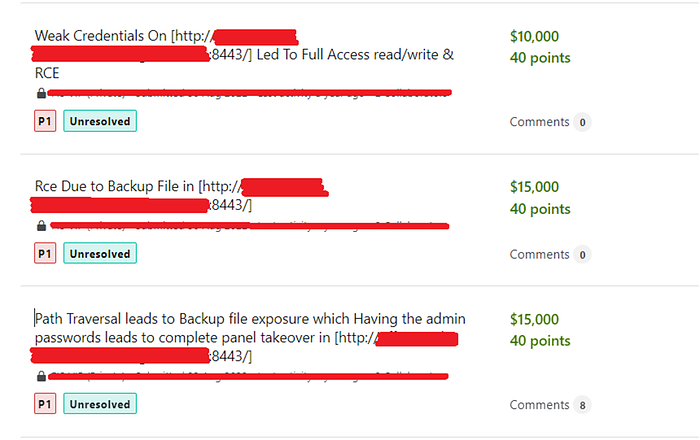Viewport: 700px width, 440px height.
Task: Click $15,000 reward on Rce Backup File report
Action: [x=535, y=187]
